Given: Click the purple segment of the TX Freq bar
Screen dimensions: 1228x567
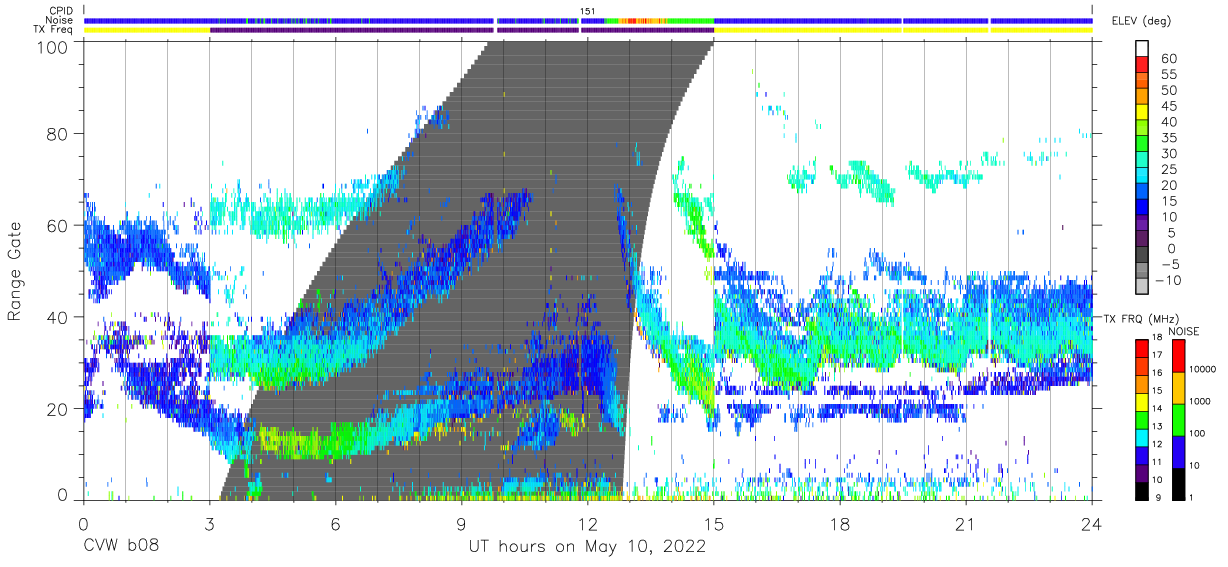Looking at the screenshot, I should tap(460, 30).
